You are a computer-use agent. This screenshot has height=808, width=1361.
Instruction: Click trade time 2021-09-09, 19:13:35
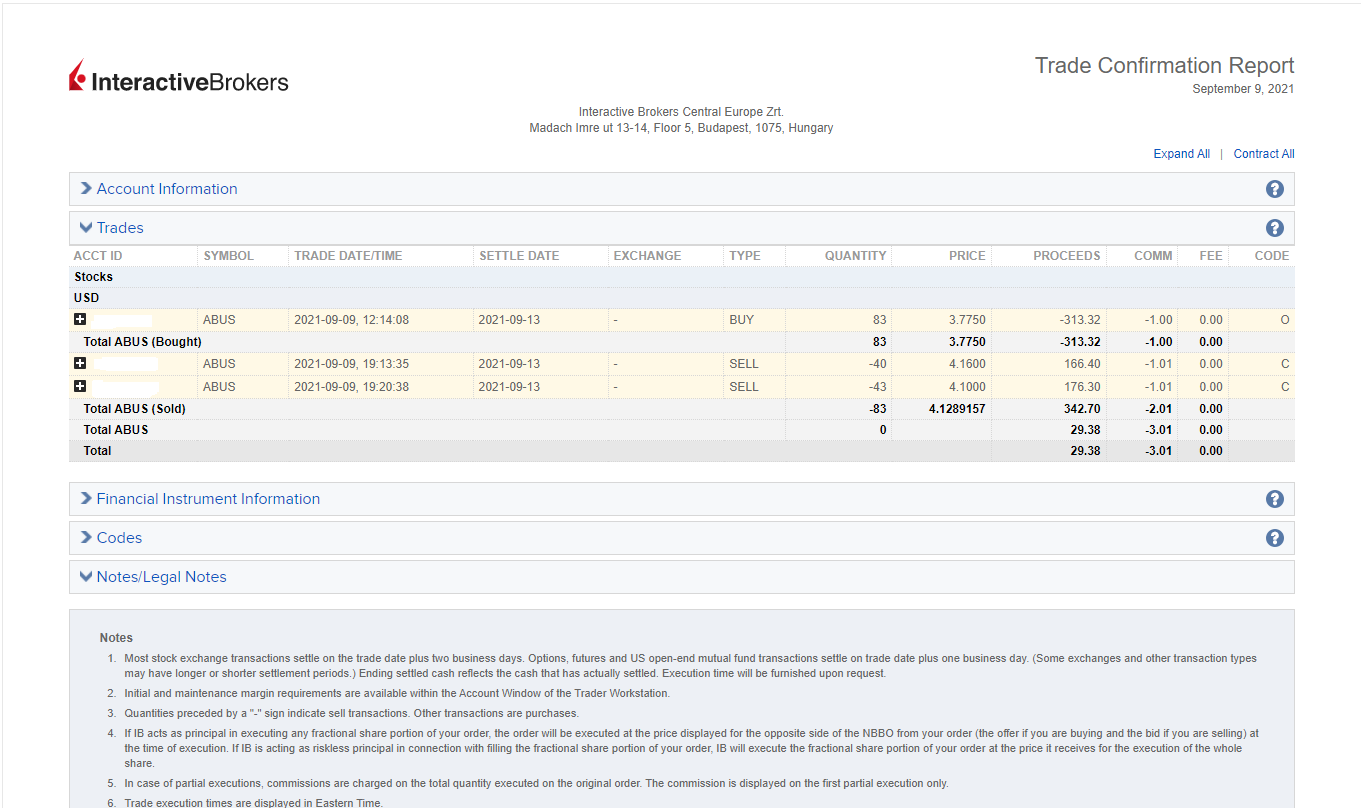click(x=351, y=364)
